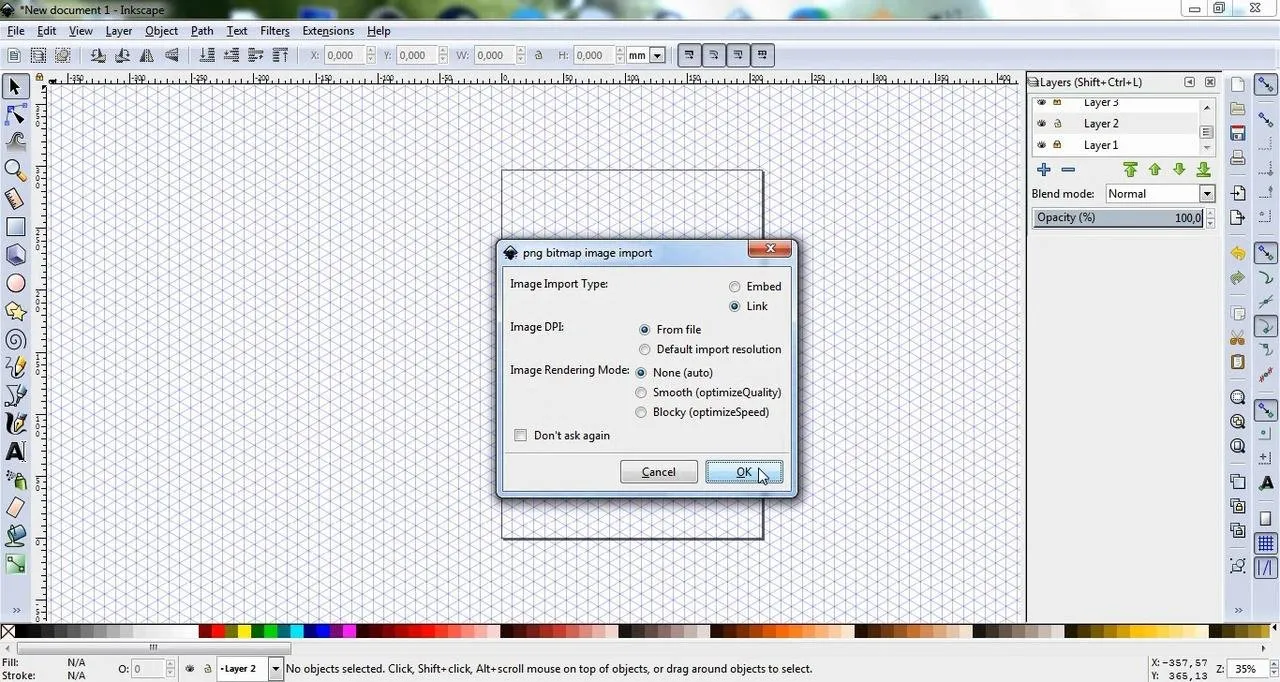
Task: Click the Add layer plus icon
Action: [x=1043, y=170]
